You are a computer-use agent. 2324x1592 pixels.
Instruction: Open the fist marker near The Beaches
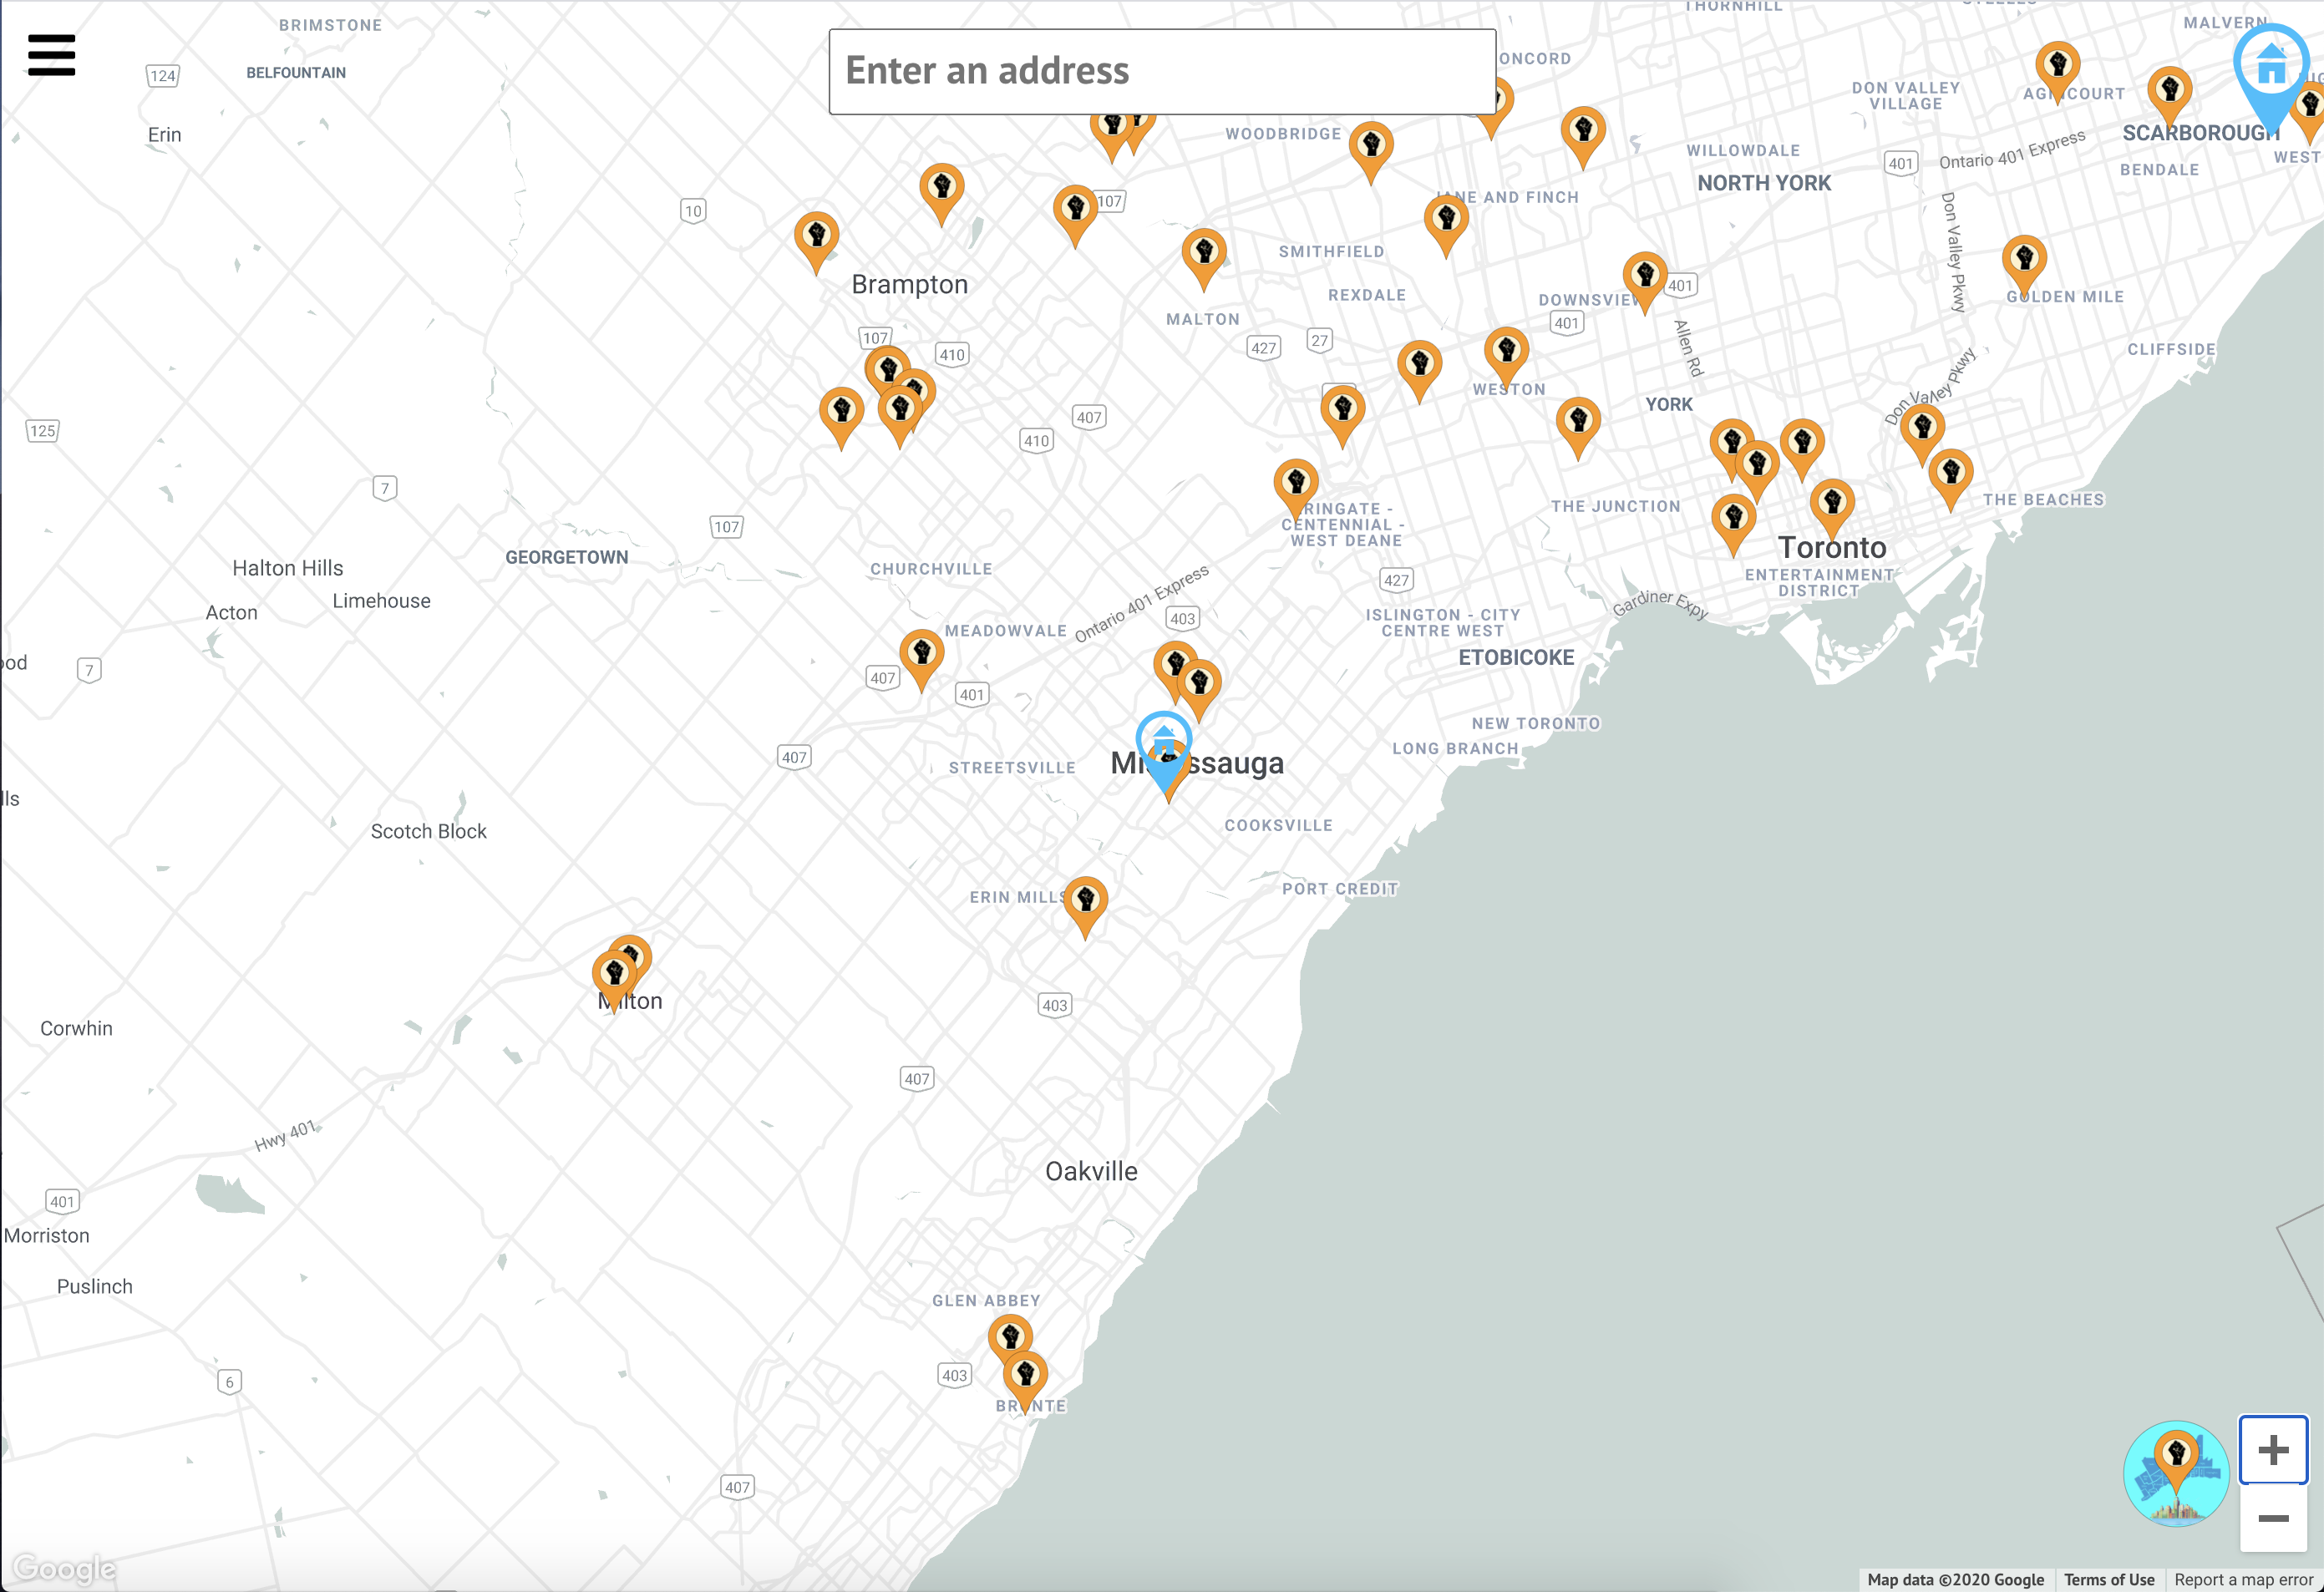[x=1950, y=472]
